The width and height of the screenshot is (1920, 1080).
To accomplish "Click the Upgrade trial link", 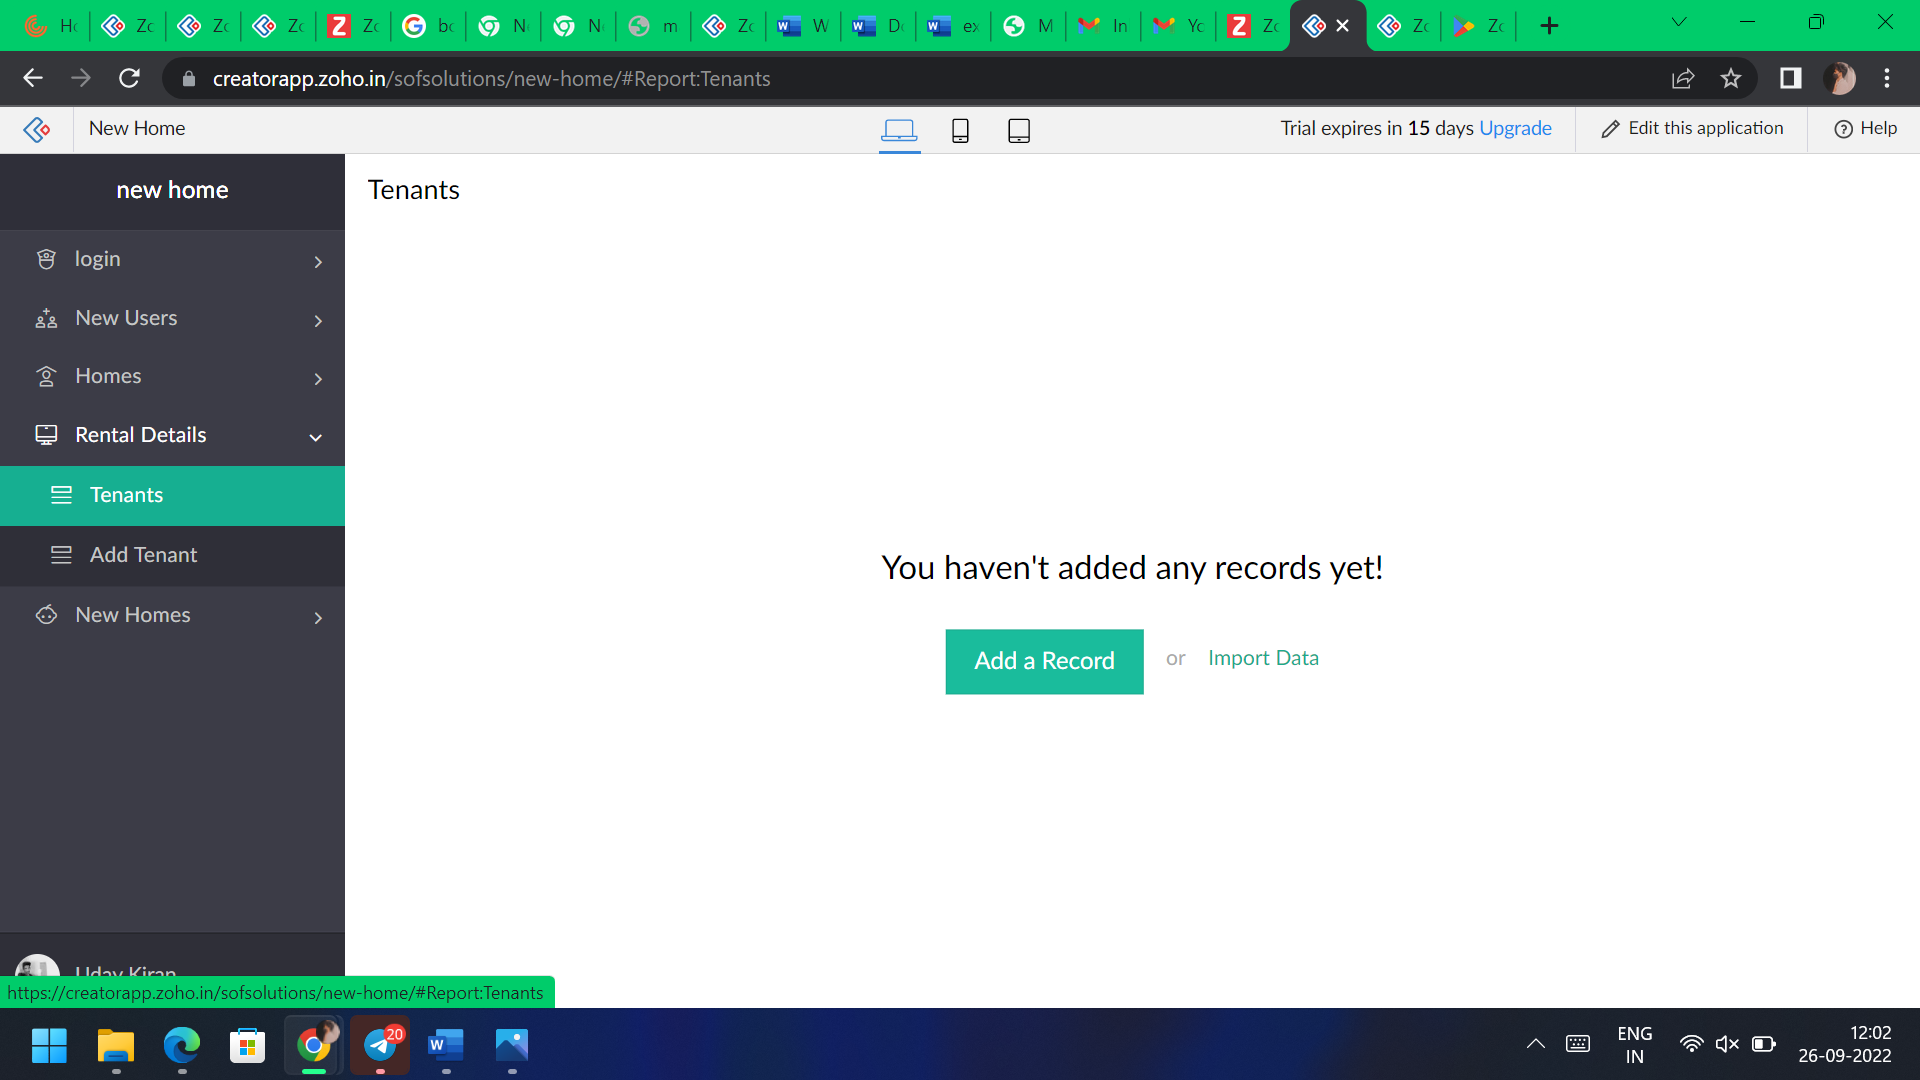I will point(1515,128).
